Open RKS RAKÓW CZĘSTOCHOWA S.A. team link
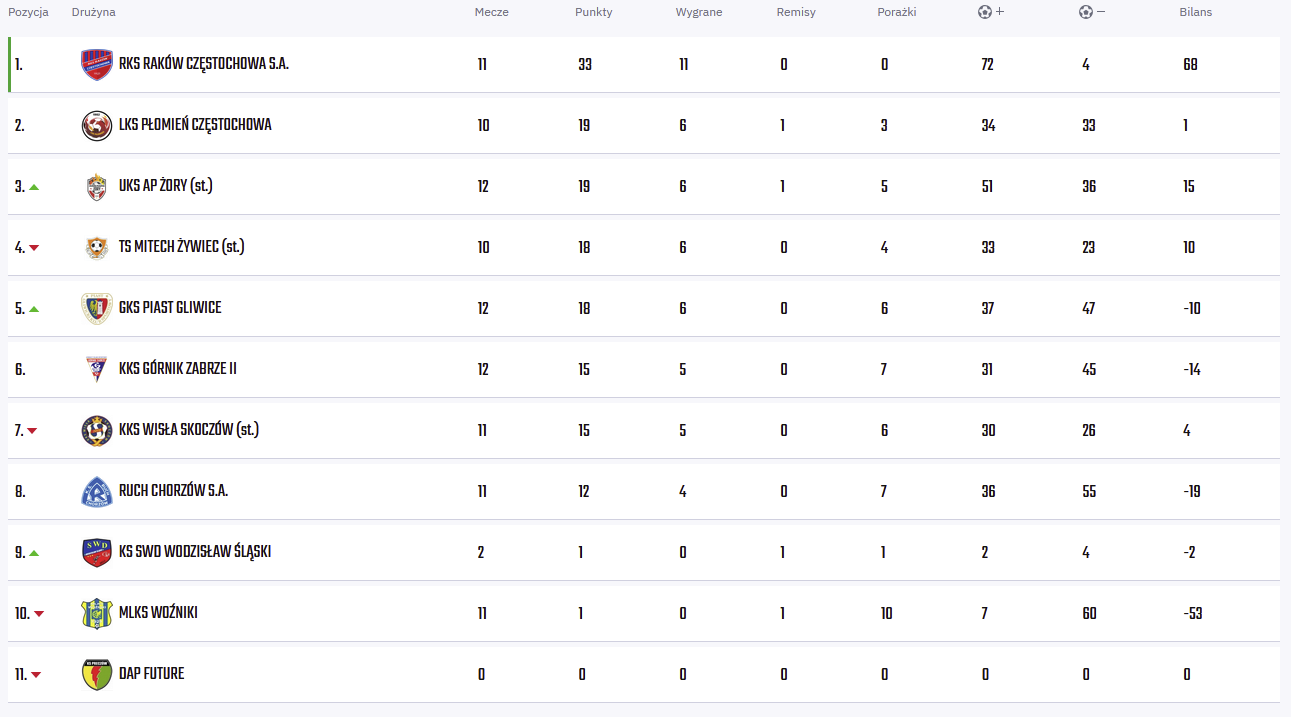The image size is (1291, 717). [203, 64]
